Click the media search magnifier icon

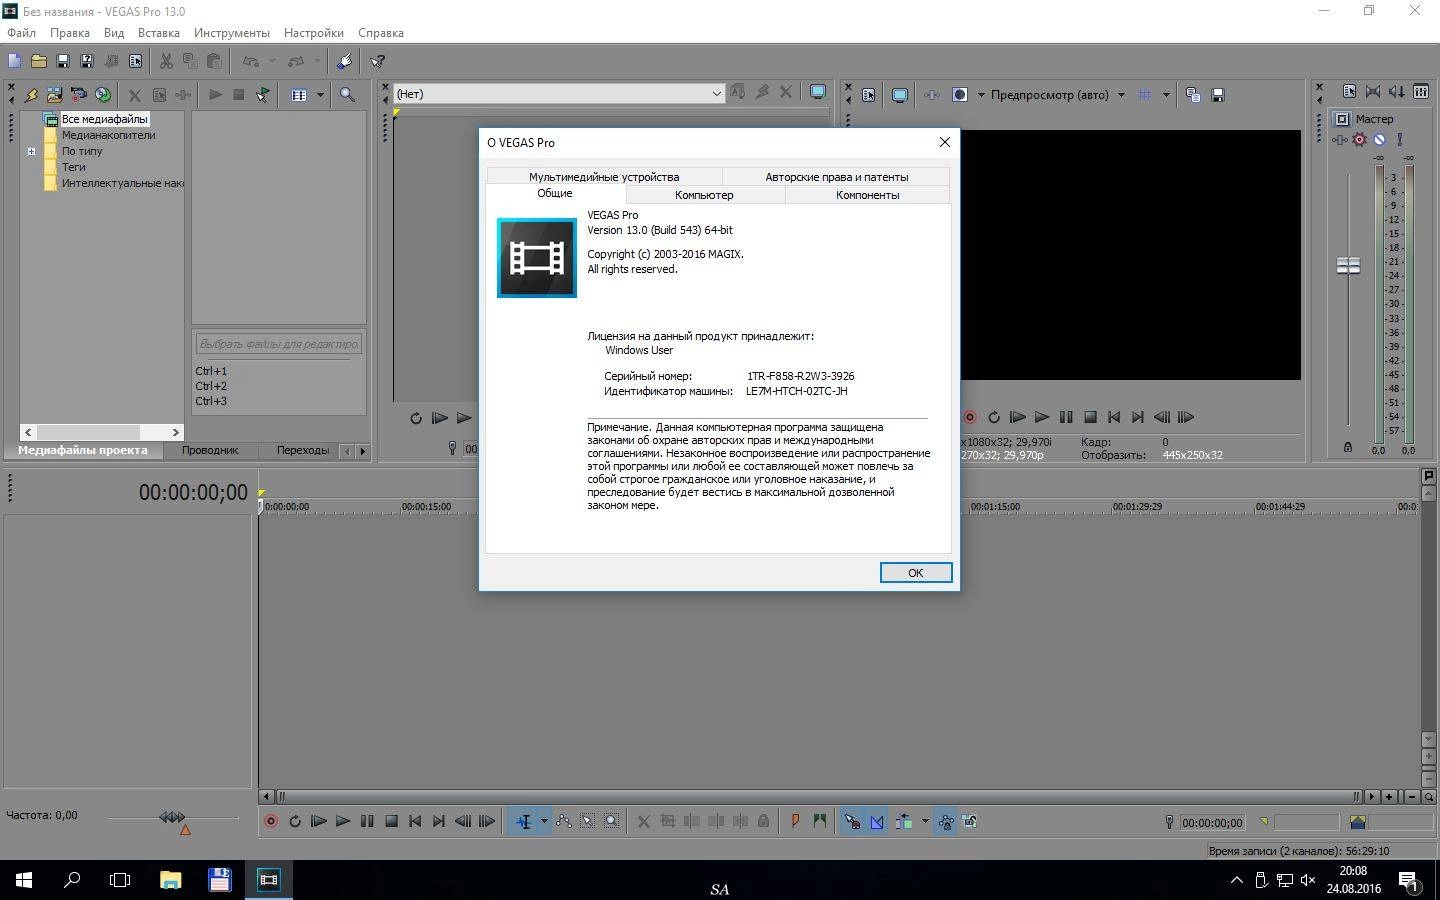[x=348, y=94]
